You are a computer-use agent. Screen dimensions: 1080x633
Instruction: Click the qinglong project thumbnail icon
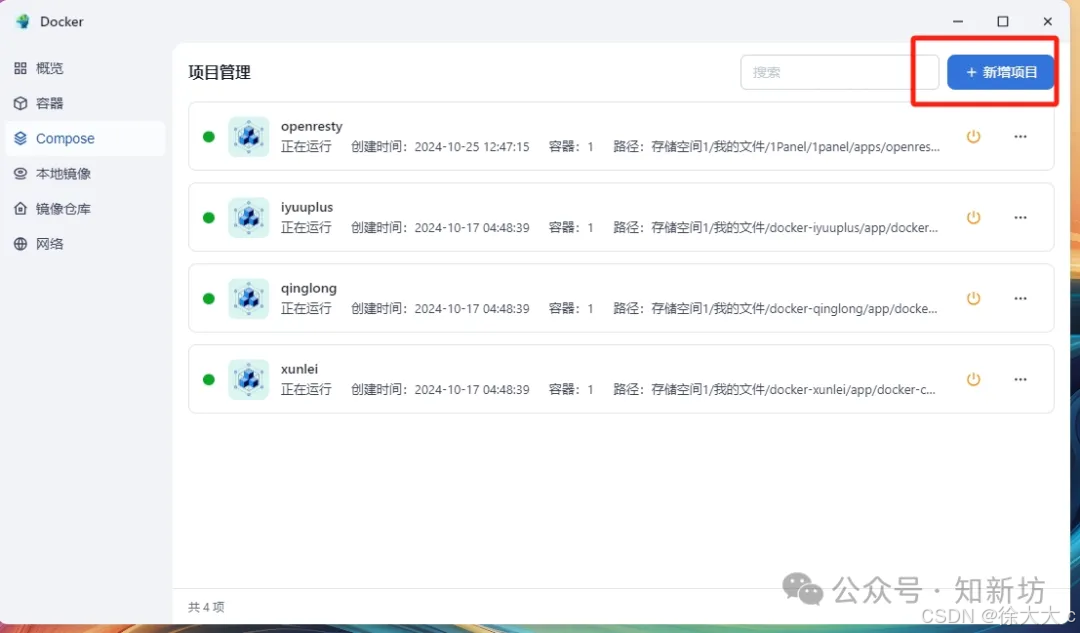[x=248, y=298]
